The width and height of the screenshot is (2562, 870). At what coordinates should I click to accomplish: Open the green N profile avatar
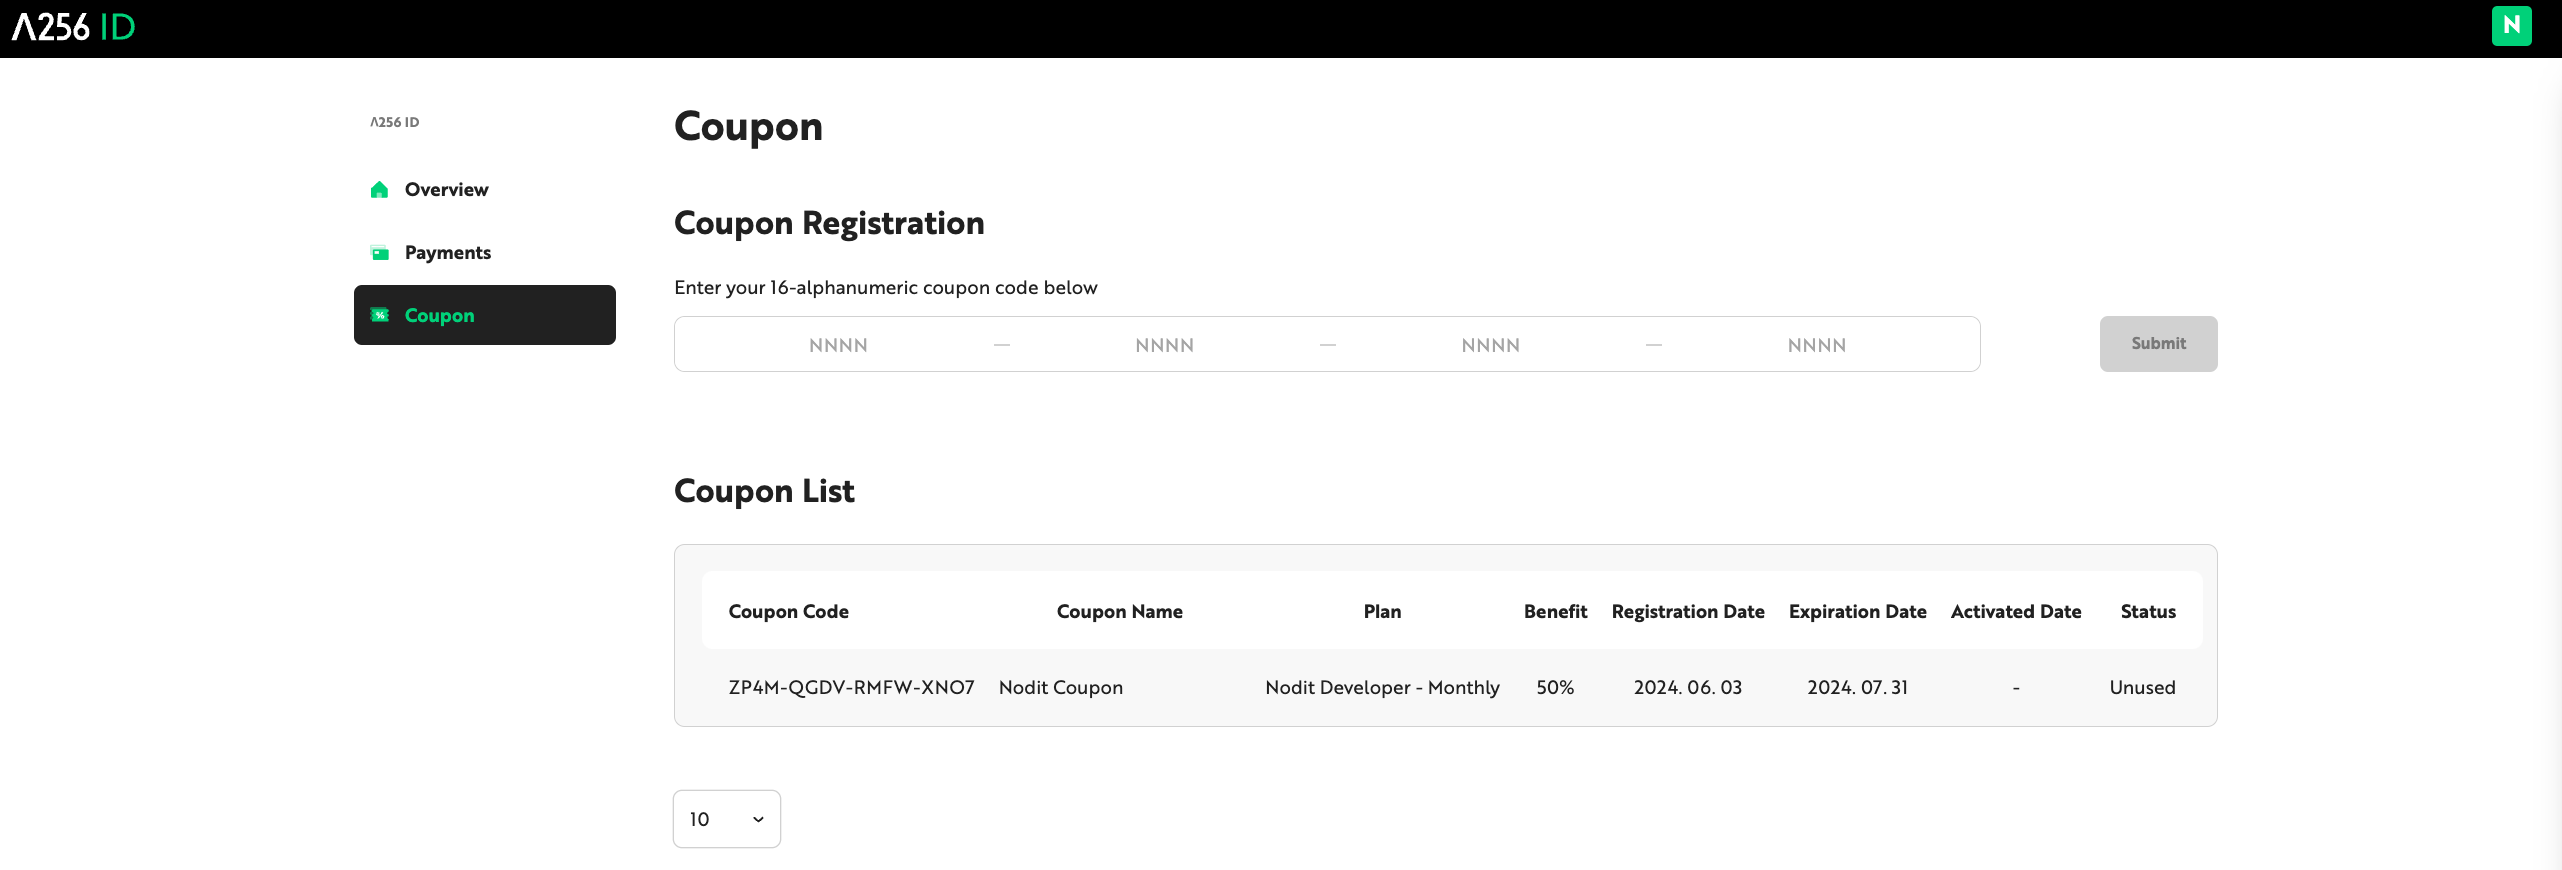2511,26
